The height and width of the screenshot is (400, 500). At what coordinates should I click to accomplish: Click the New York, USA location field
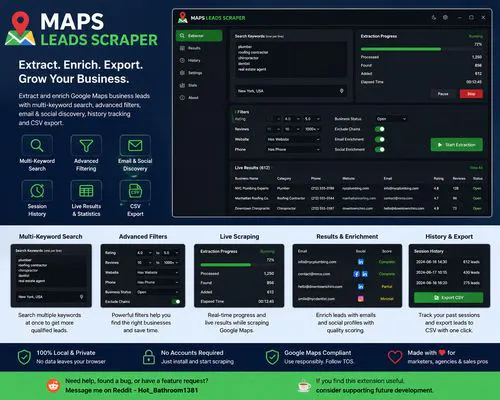pyautogui.click(x=291, y=91)
